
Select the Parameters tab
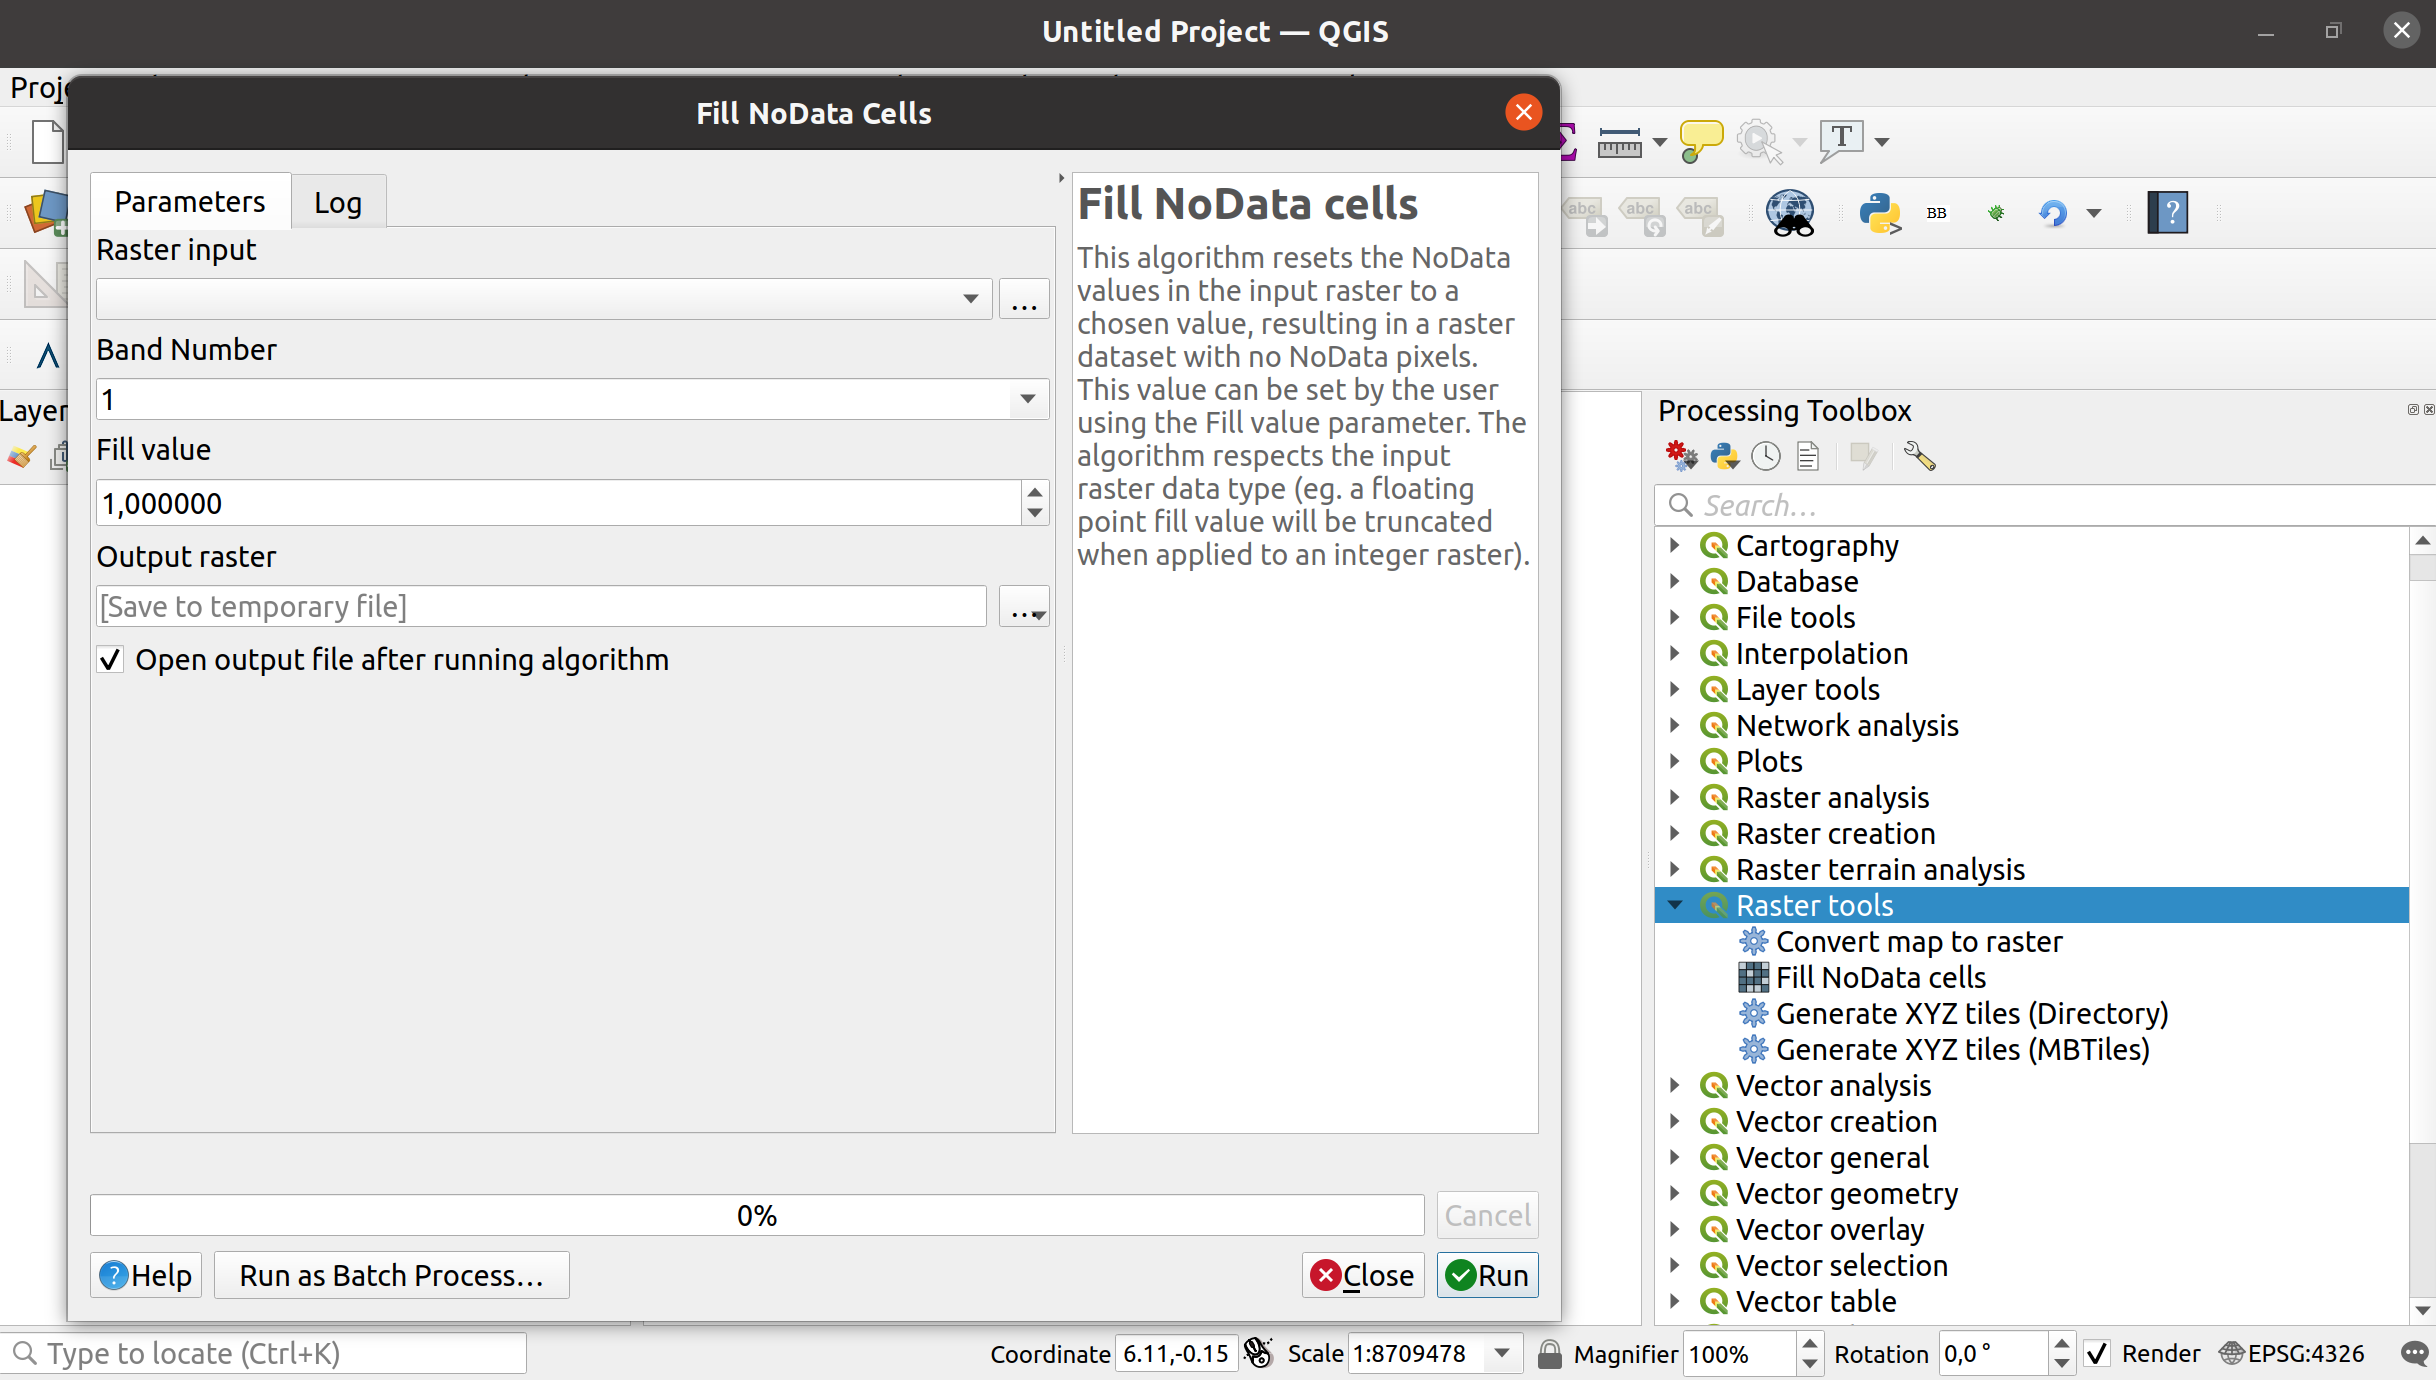pyautogui.click(x=190, y=202)
